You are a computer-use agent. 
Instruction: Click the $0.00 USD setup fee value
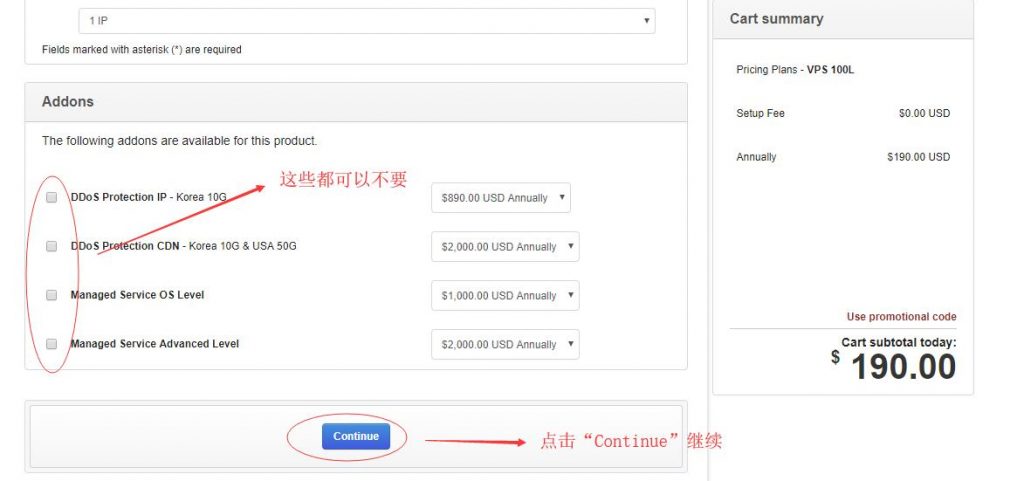point(924,114)
